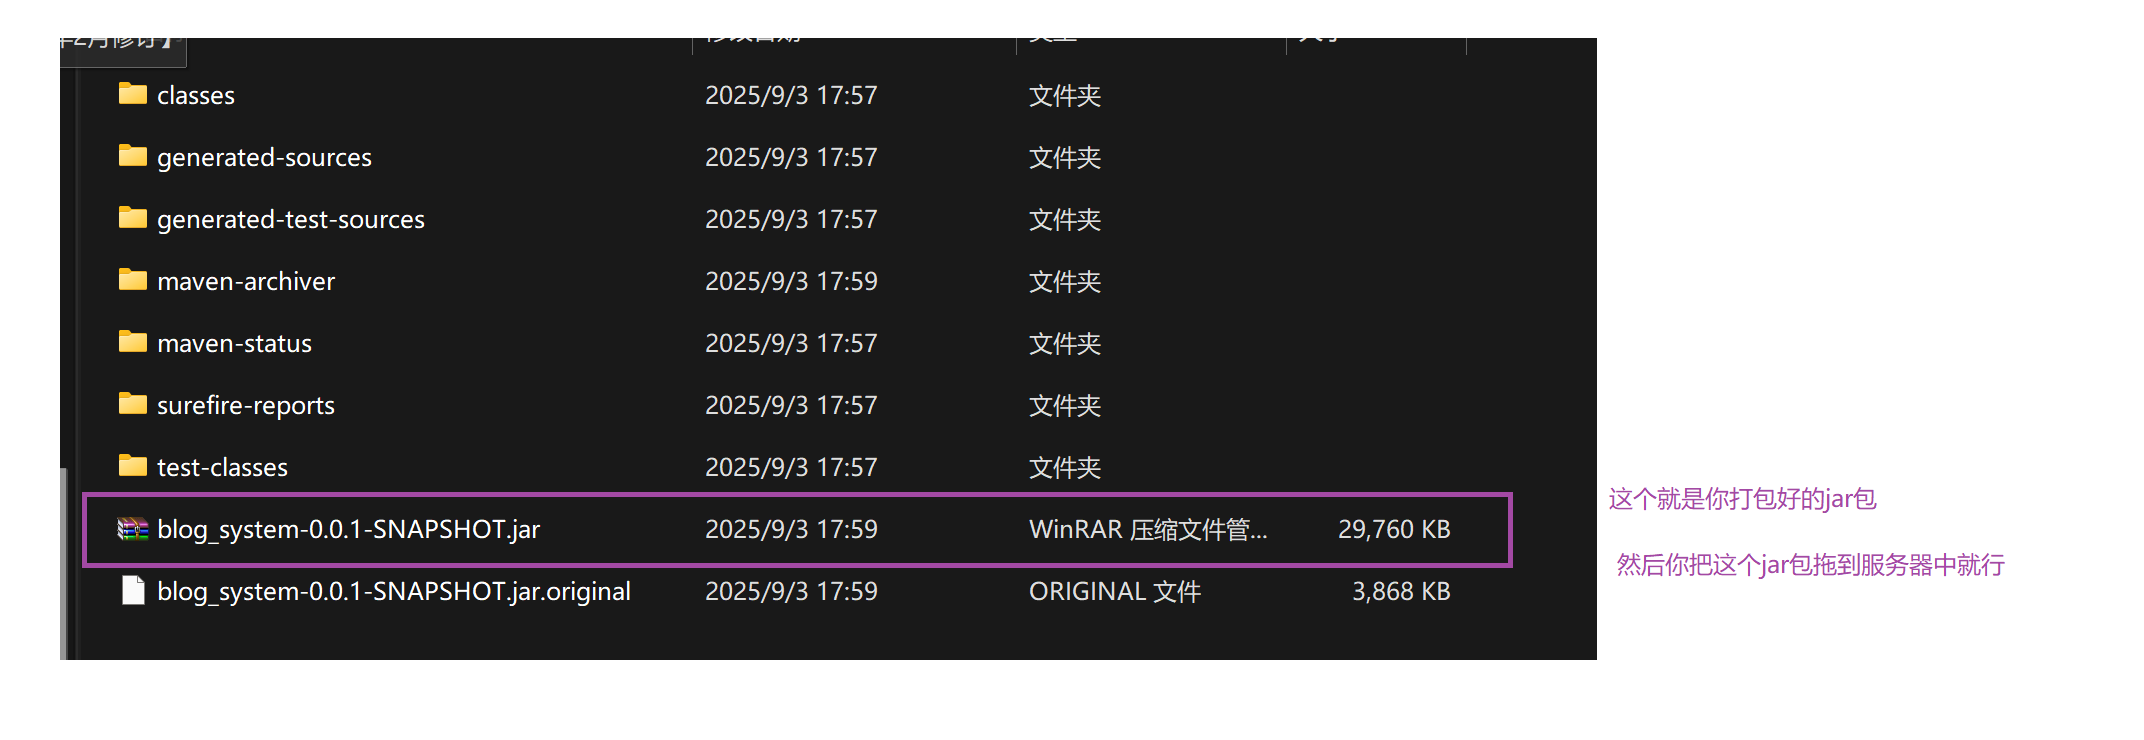The image size is (2144, 740).
Task: Click the 文件夹 type of surefire-reports row
Action: pos(1065,405)
